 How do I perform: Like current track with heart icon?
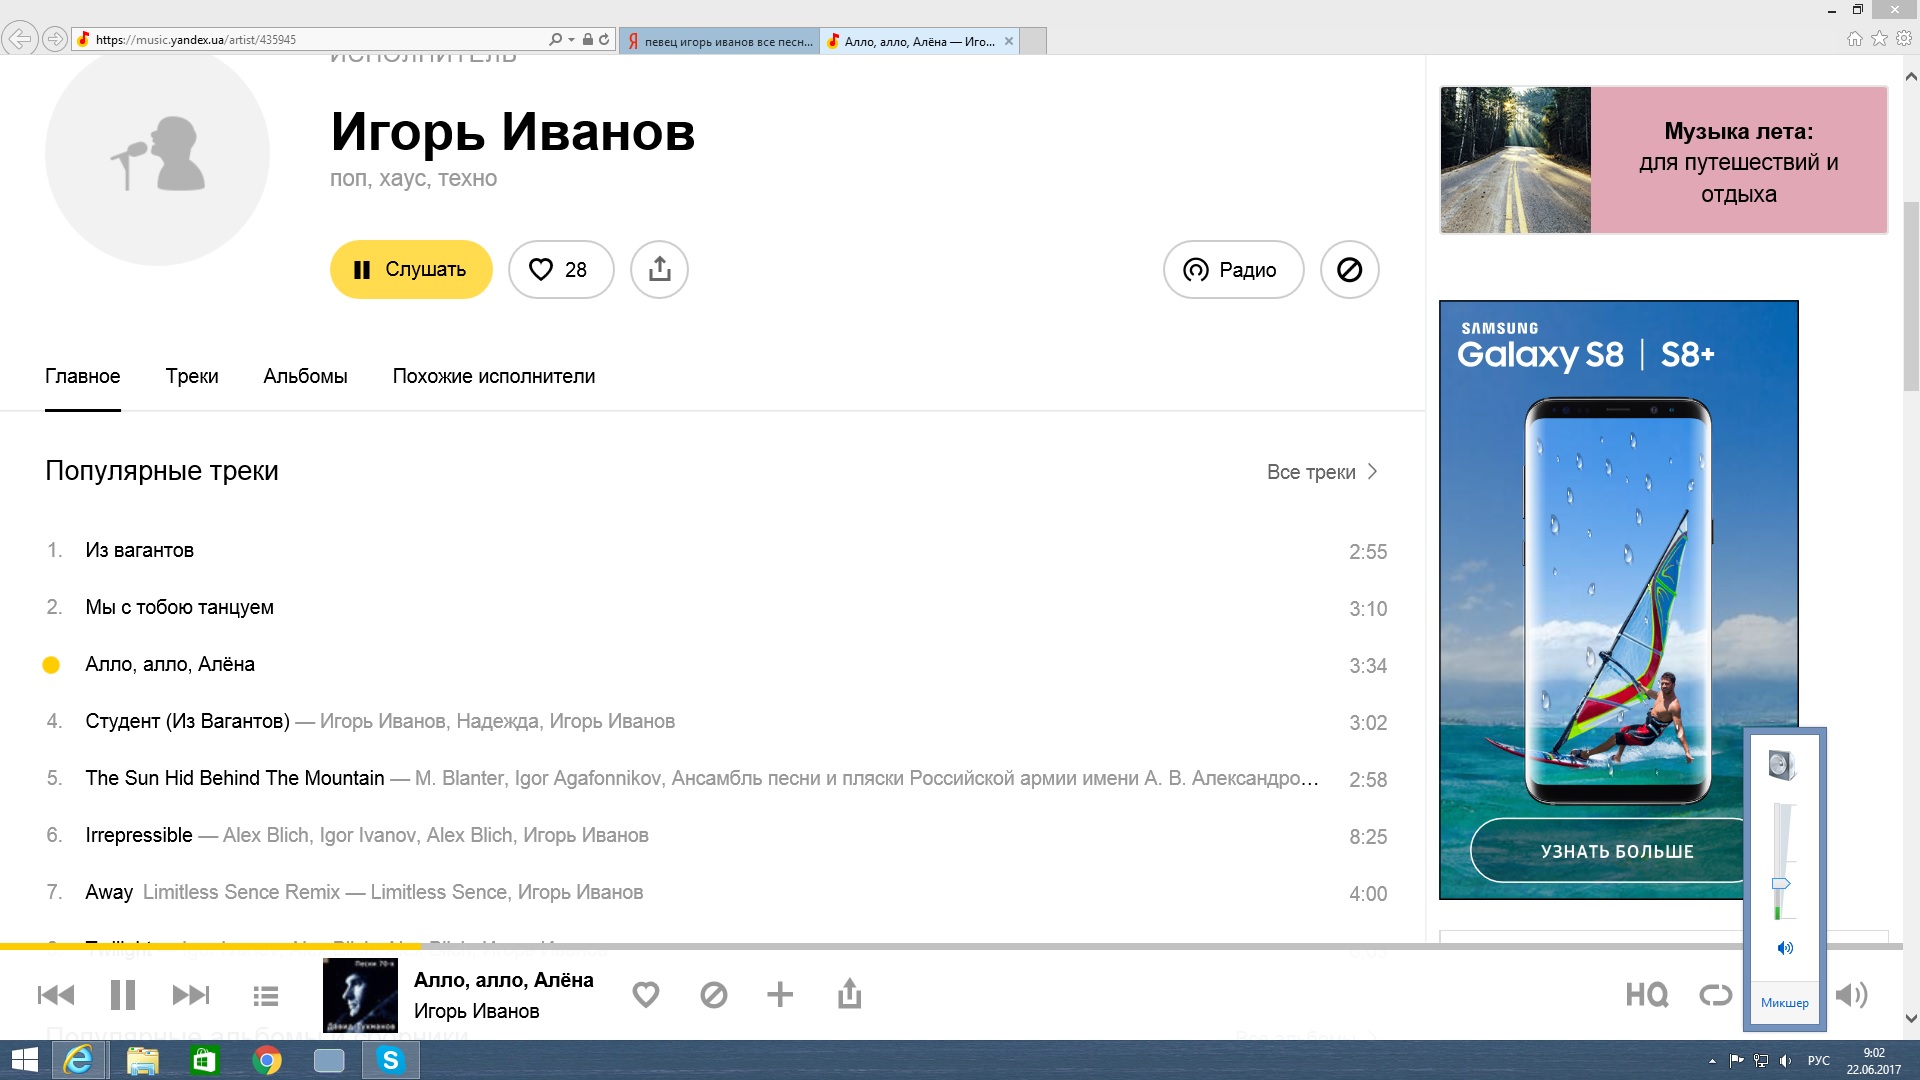[646, 994]
